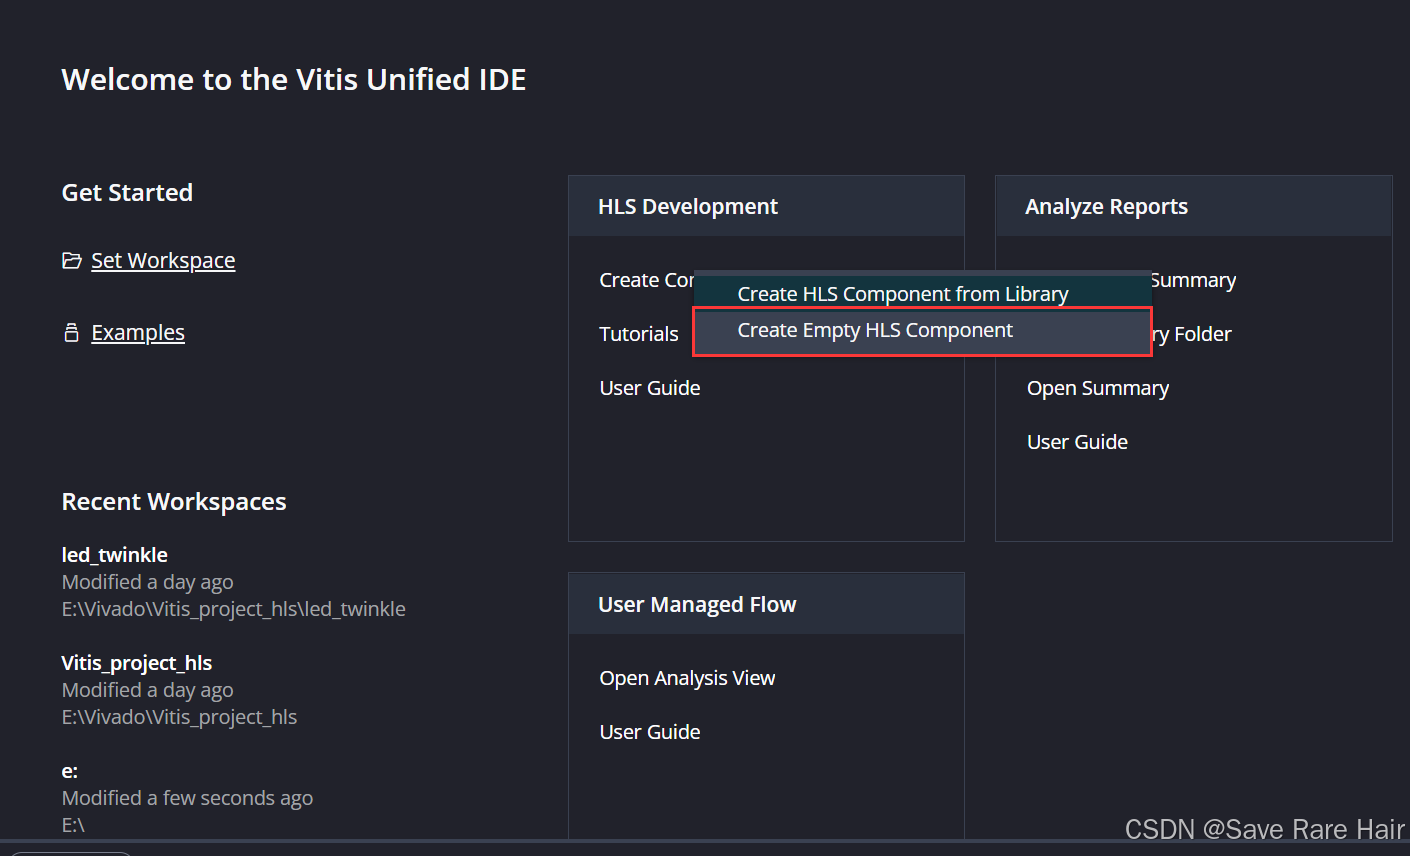Viewport: 1410px width, 856px height.
Task: Open the Set Workspace link
Action: [163, 261]
